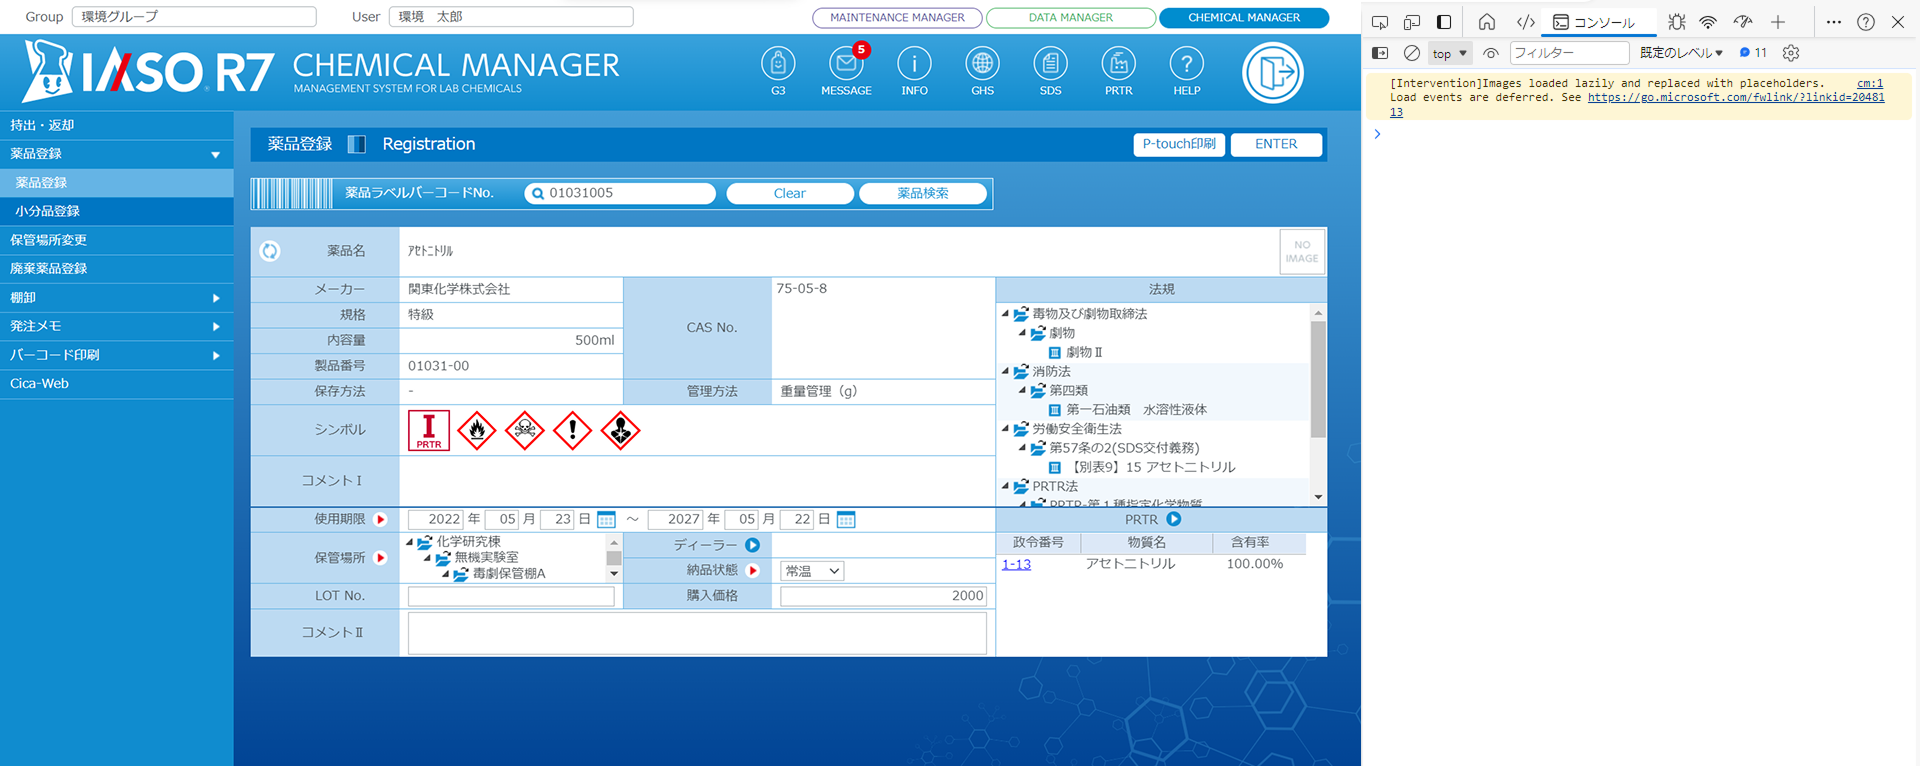Open 保管場所変更 in sidebar
Viewport: 1920px width, 766px height.
116,240
